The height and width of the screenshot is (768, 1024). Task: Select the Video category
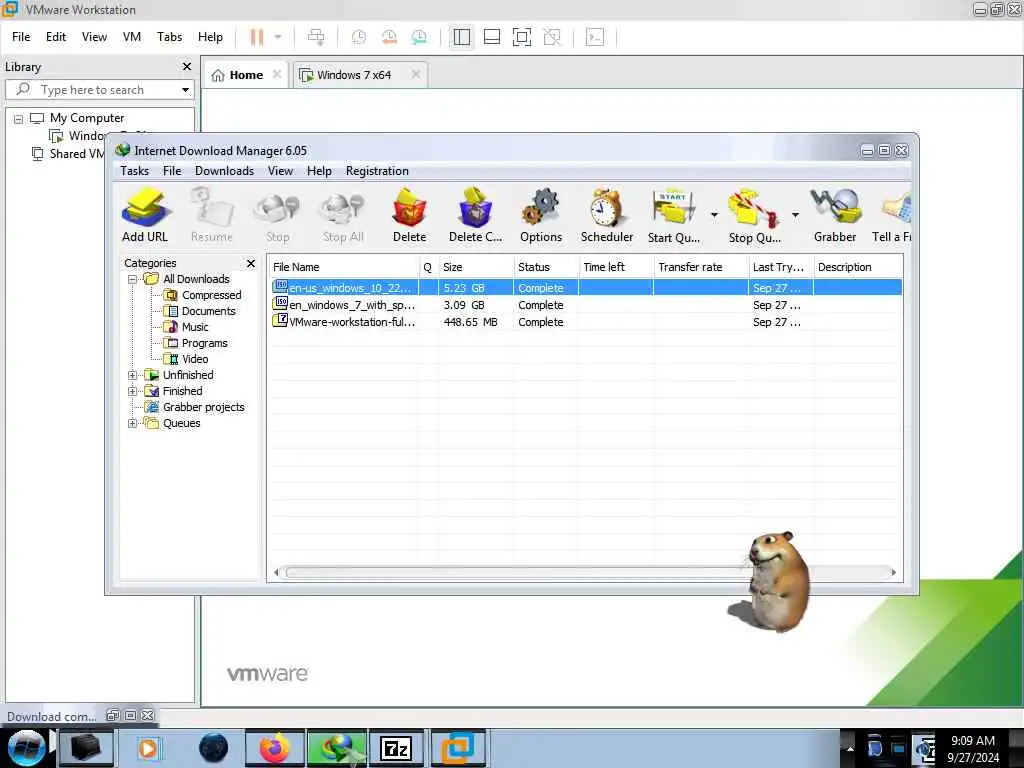point(195,359)
